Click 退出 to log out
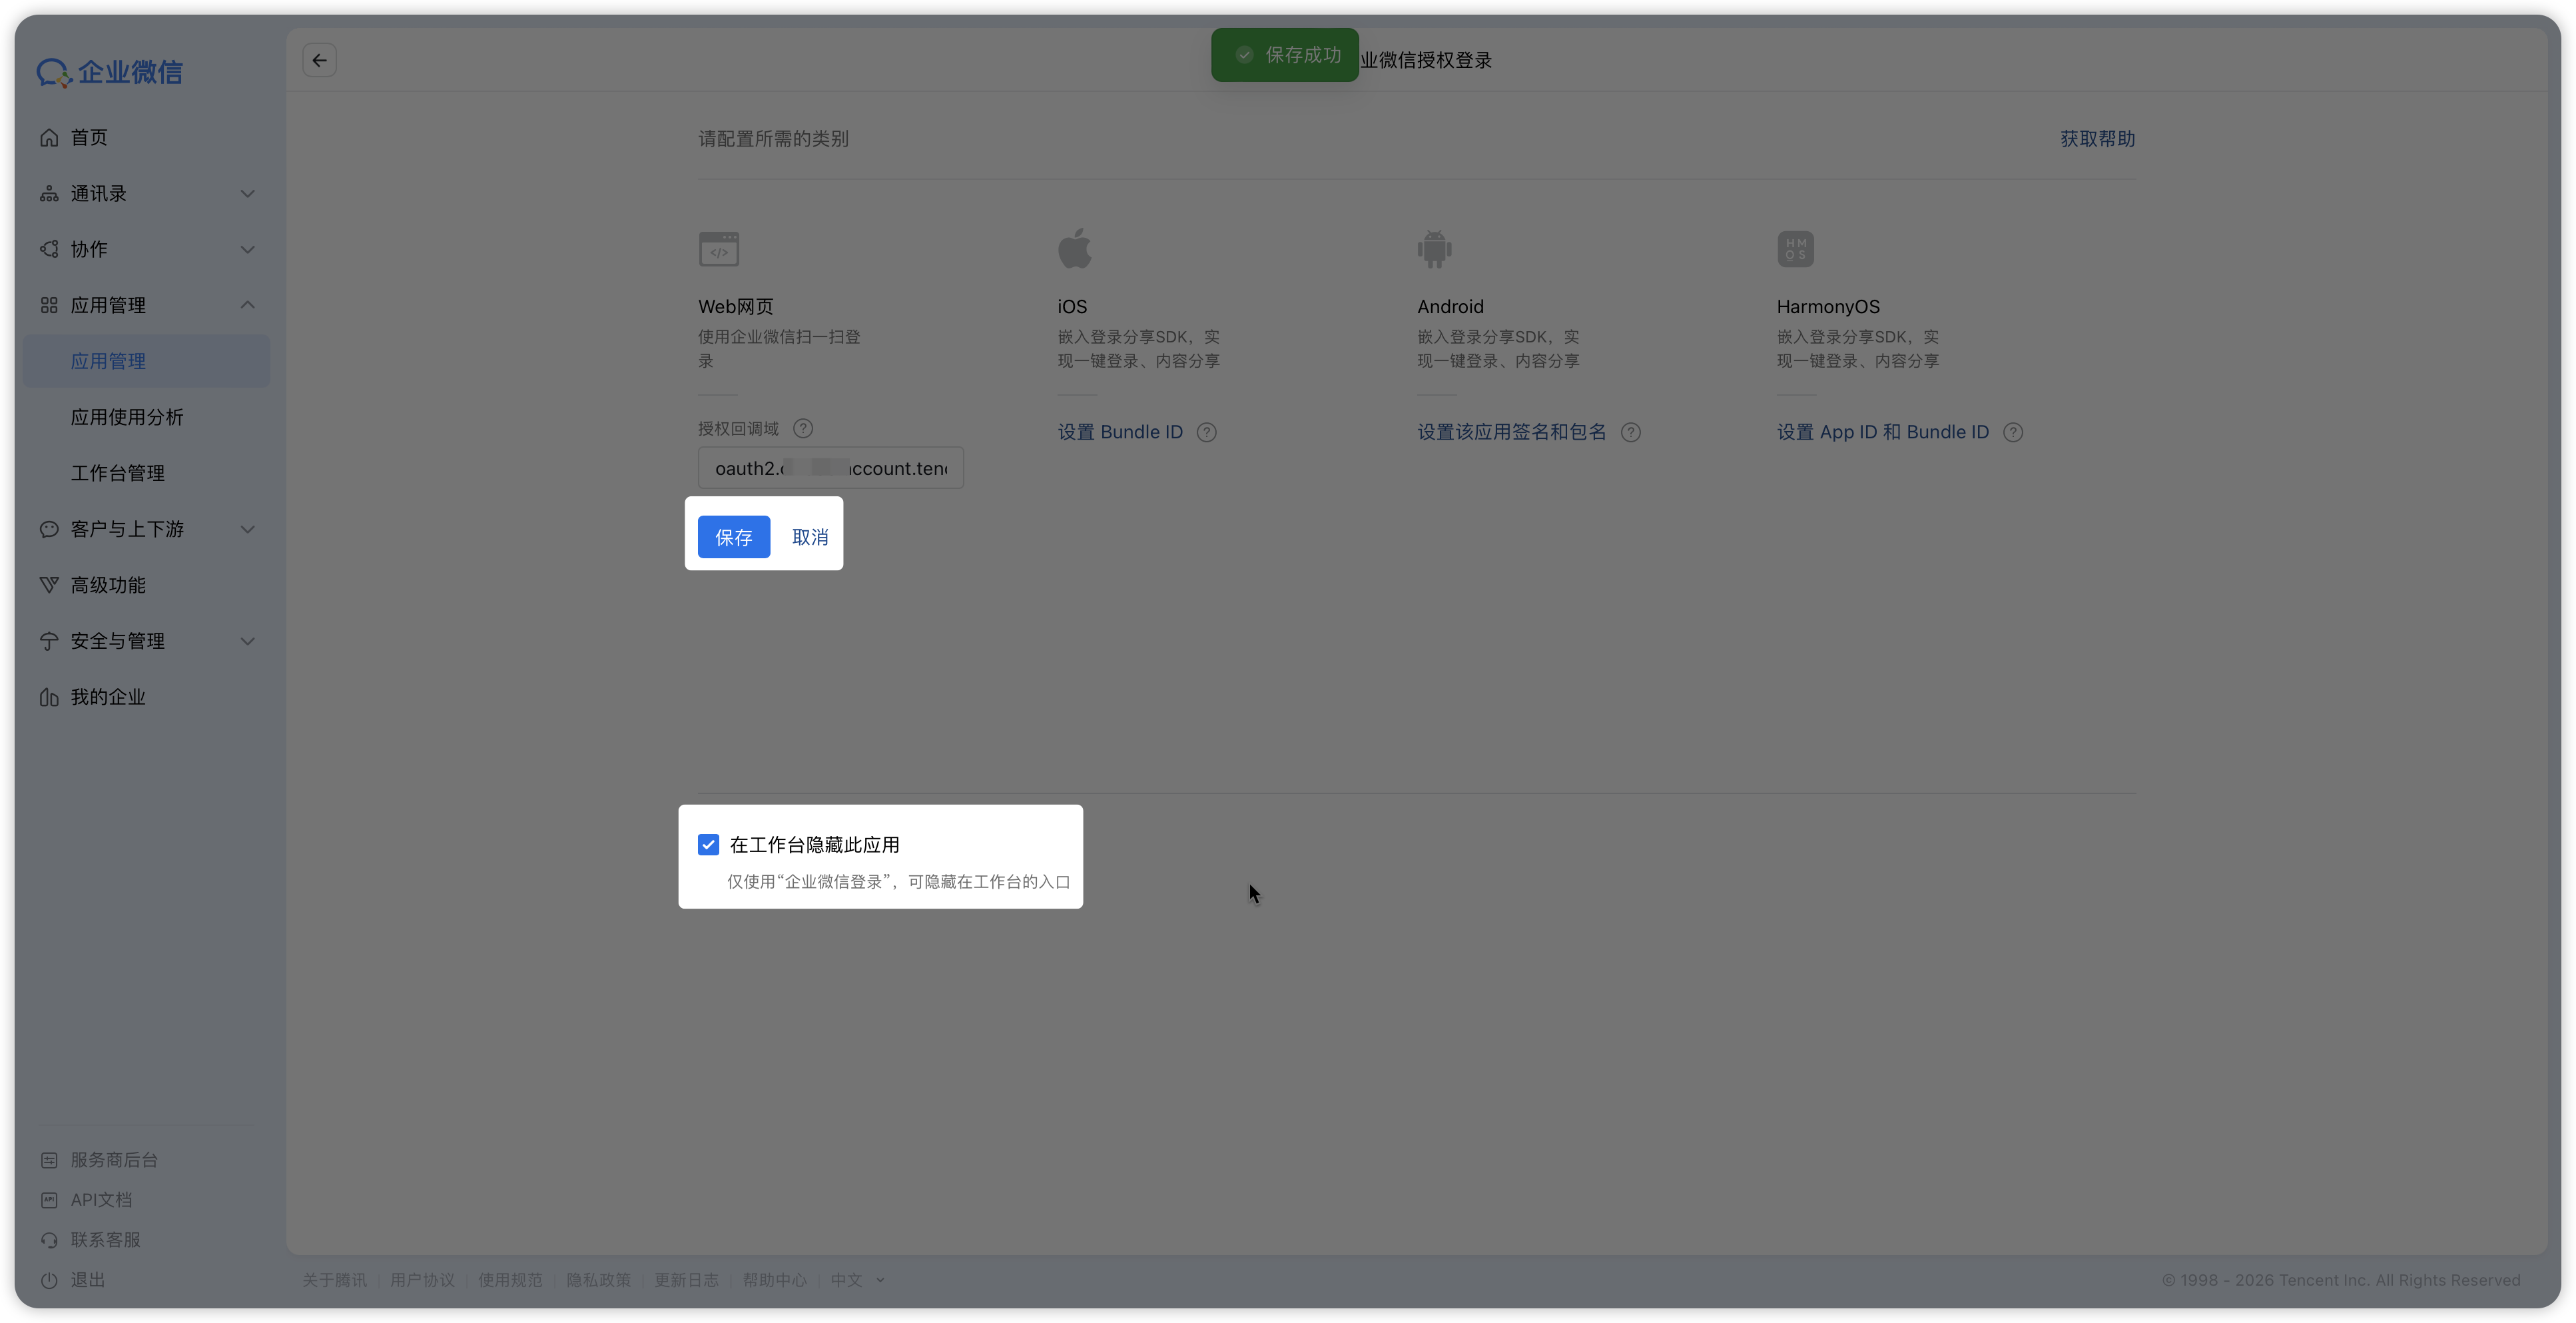 point(88,1280)
